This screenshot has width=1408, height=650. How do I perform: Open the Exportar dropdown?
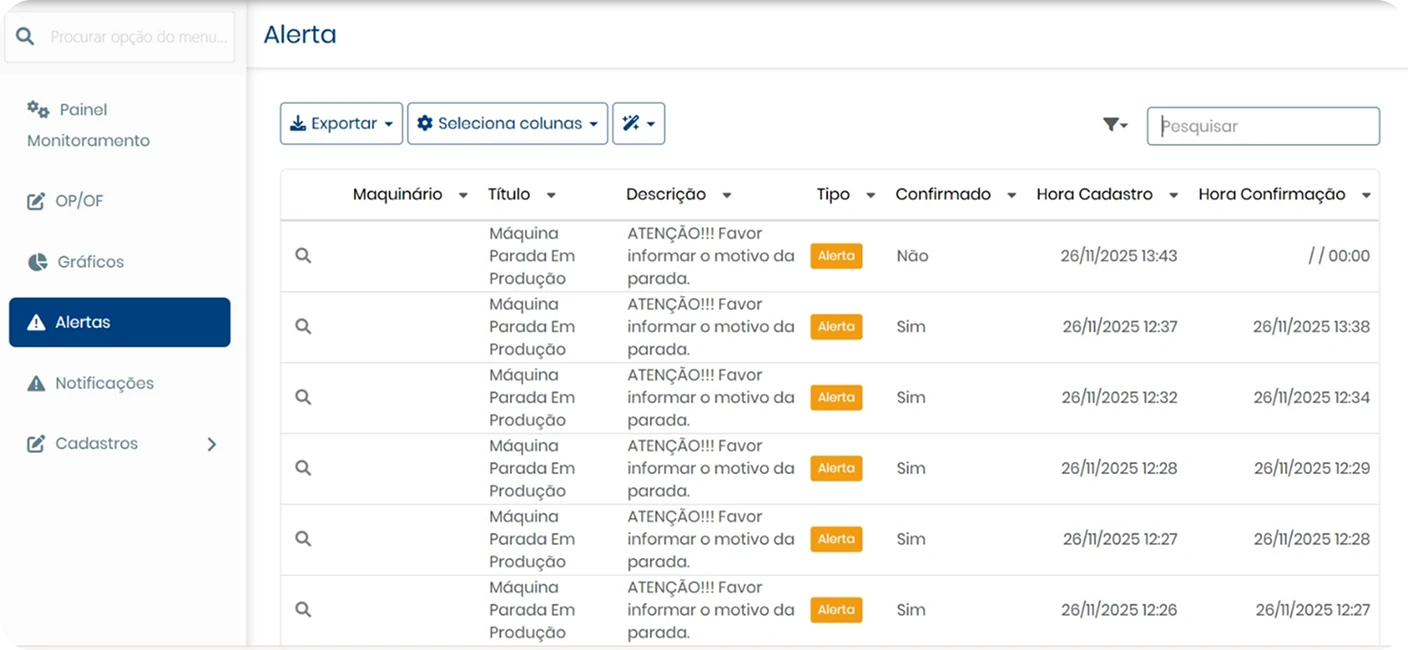coord(341,124)
